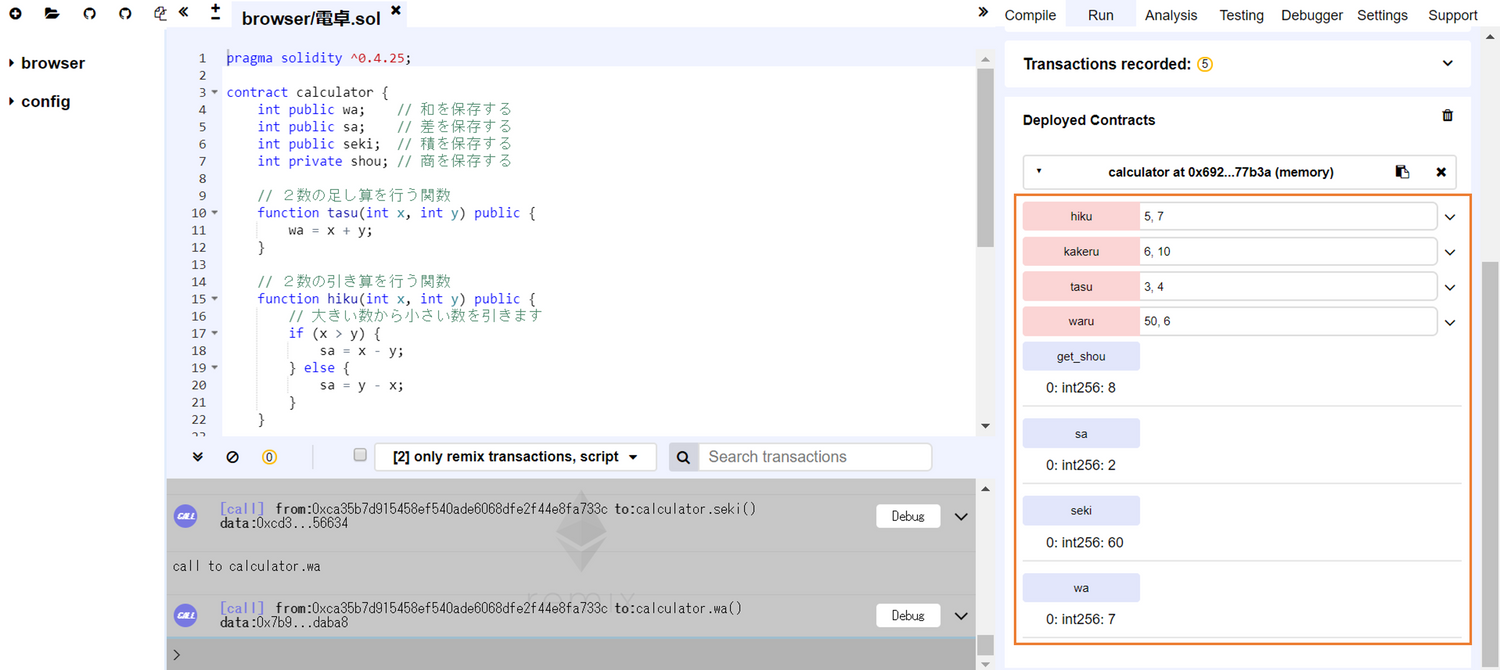The image size is (1500, 670).
Task: Close the browser/電卓.sol editor tab
Action: point(396,10)
